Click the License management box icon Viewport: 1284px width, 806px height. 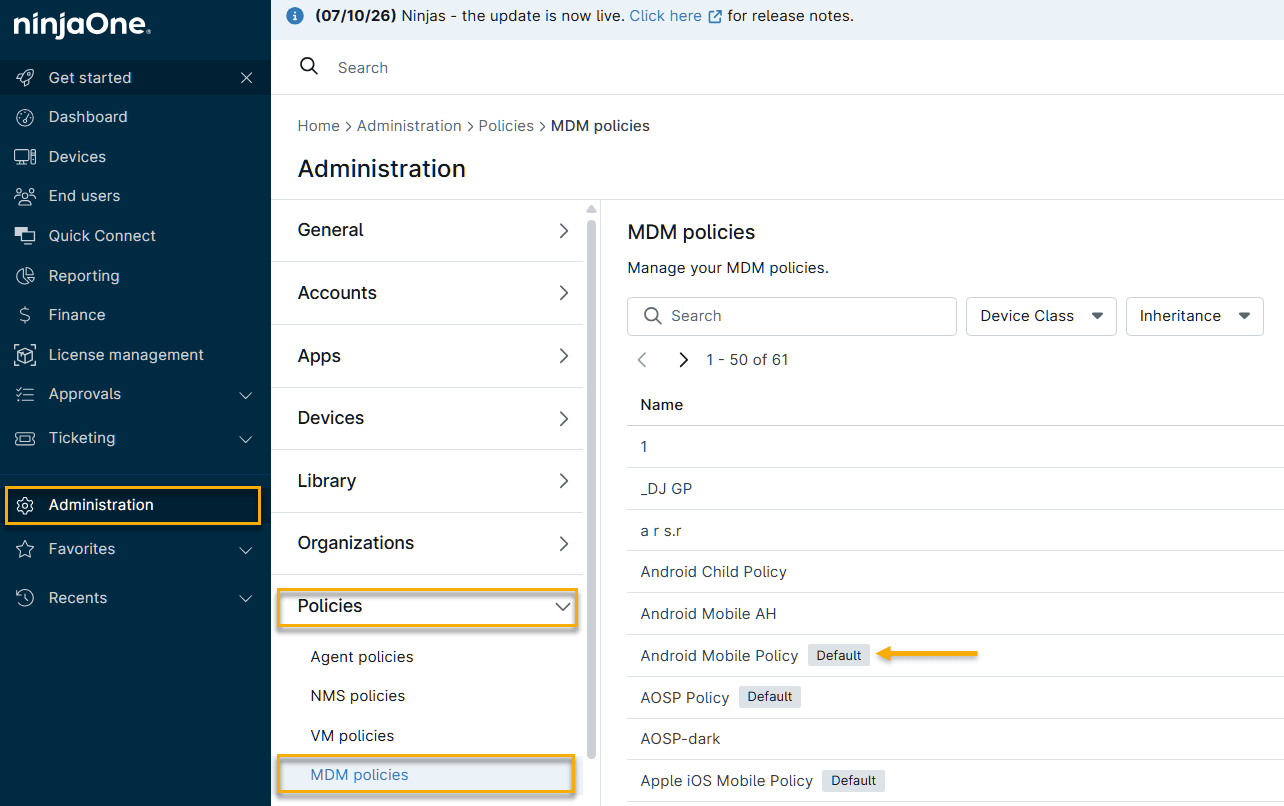click(x=25, y=355)
